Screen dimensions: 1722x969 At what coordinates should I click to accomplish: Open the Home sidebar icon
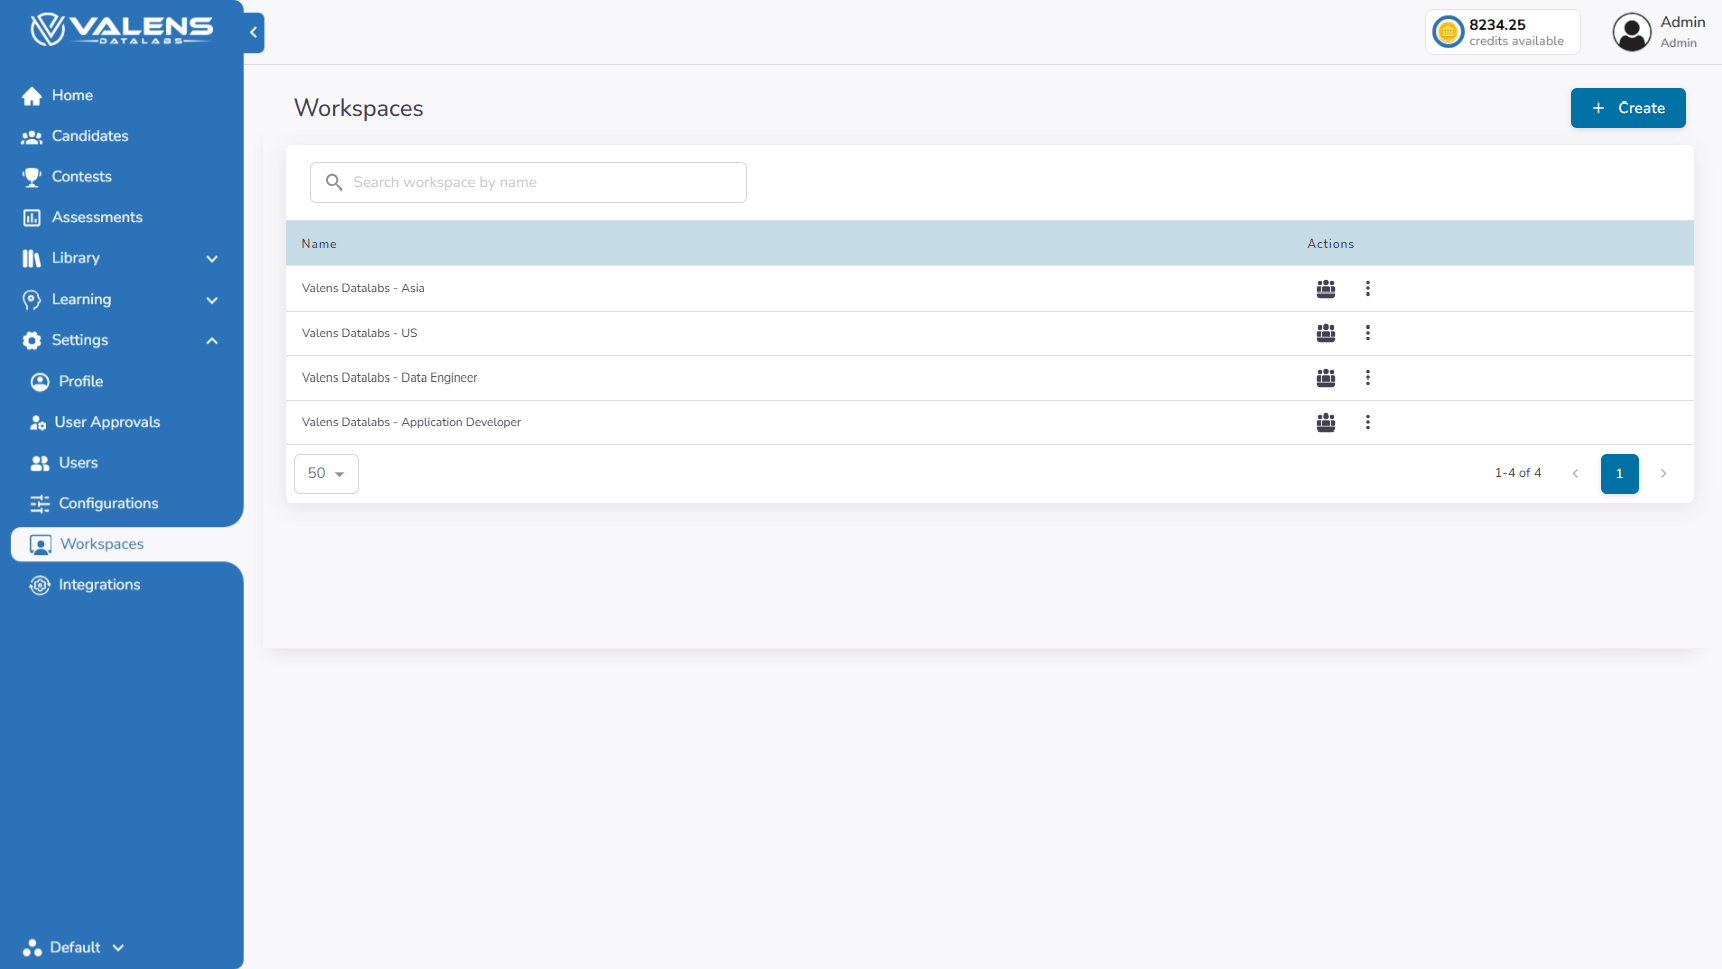click(x=33, y=95)
